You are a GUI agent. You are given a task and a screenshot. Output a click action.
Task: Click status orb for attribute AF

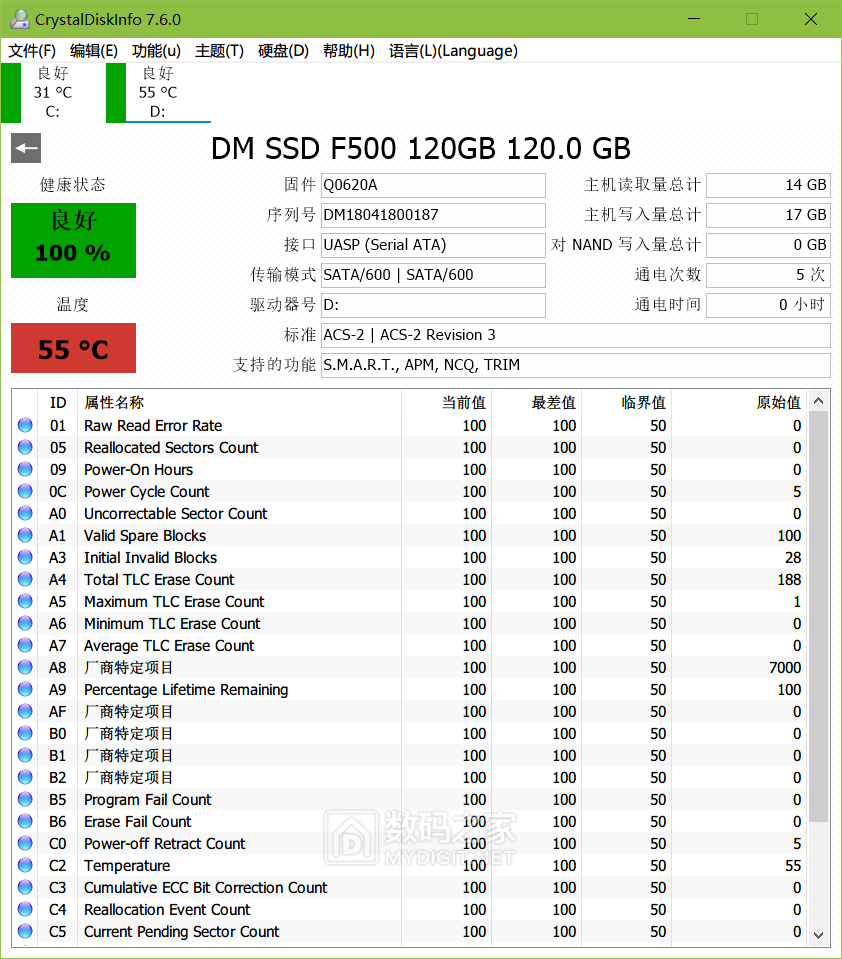[25, 711]
